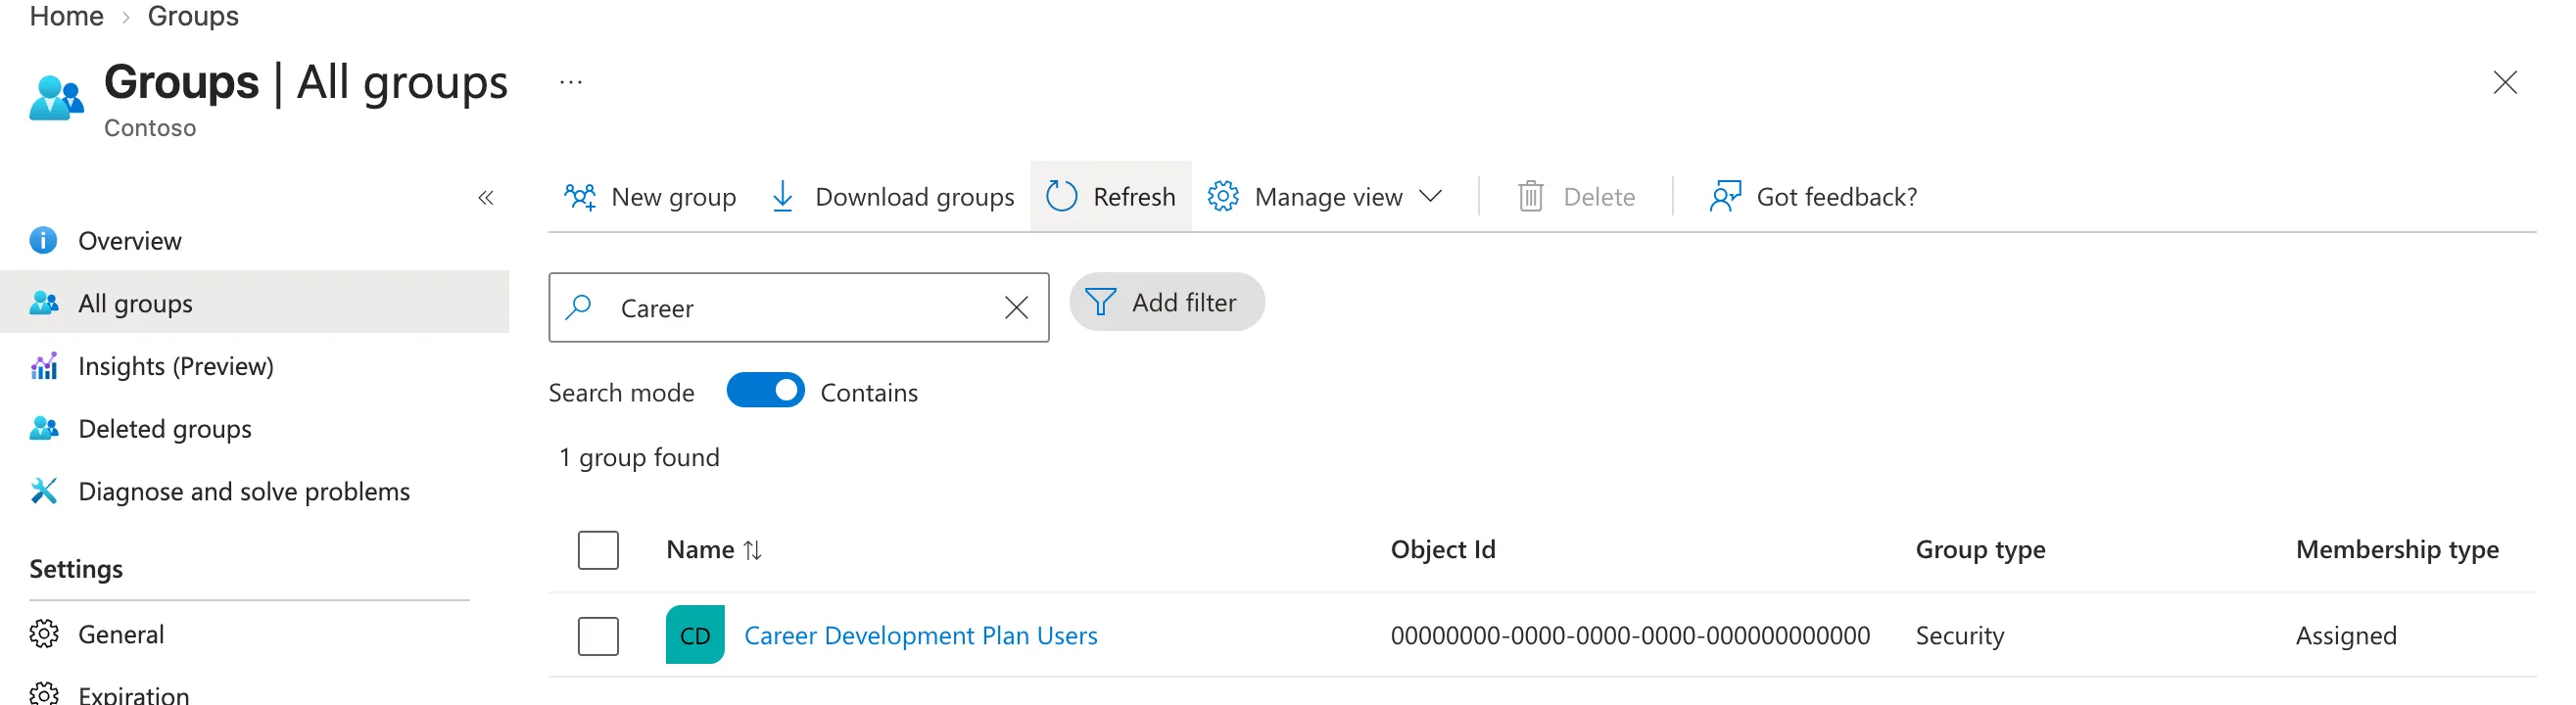
Task: Click the Download groups toolbar button
Action: pyautogui.click(x=893, y=197)
